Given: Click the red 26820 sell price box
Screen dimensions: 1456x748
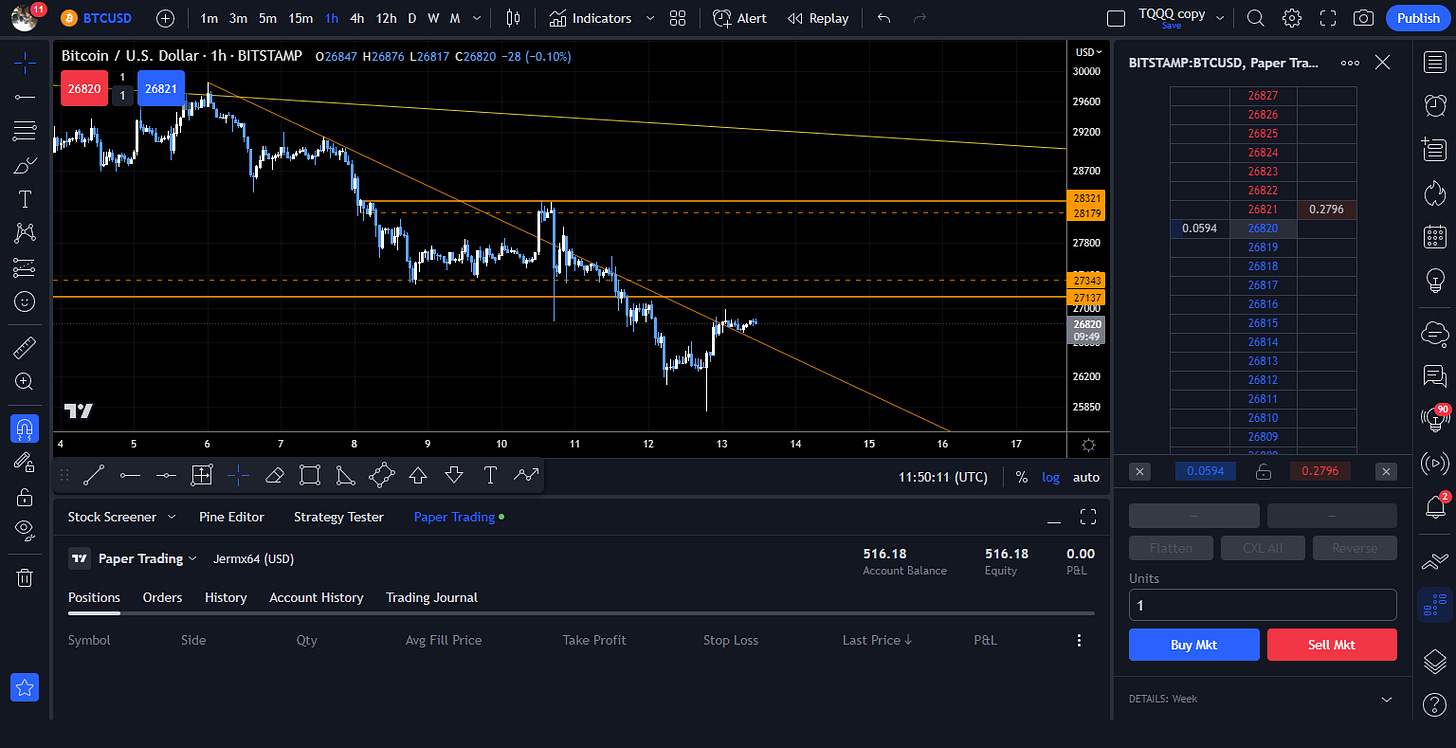Looking at the screenshot, I should [84, 88].
